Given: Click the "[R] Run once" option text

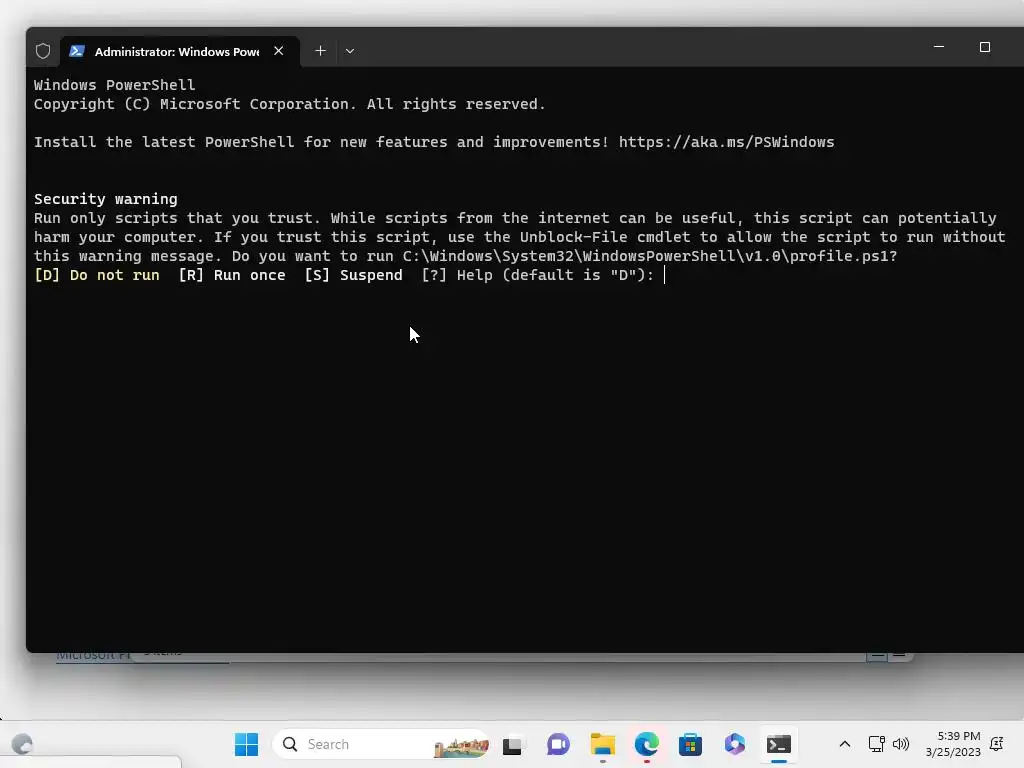Looking at the screenshot, I should (x=232, y=275).
